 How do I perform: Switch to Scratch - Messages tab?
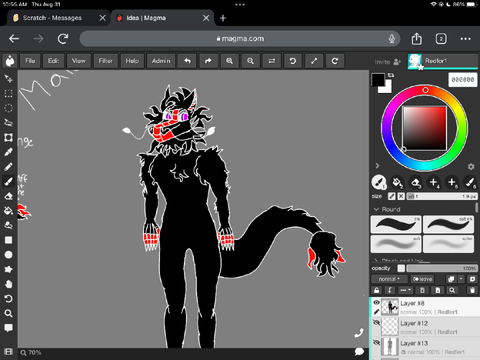pos(58,18)
